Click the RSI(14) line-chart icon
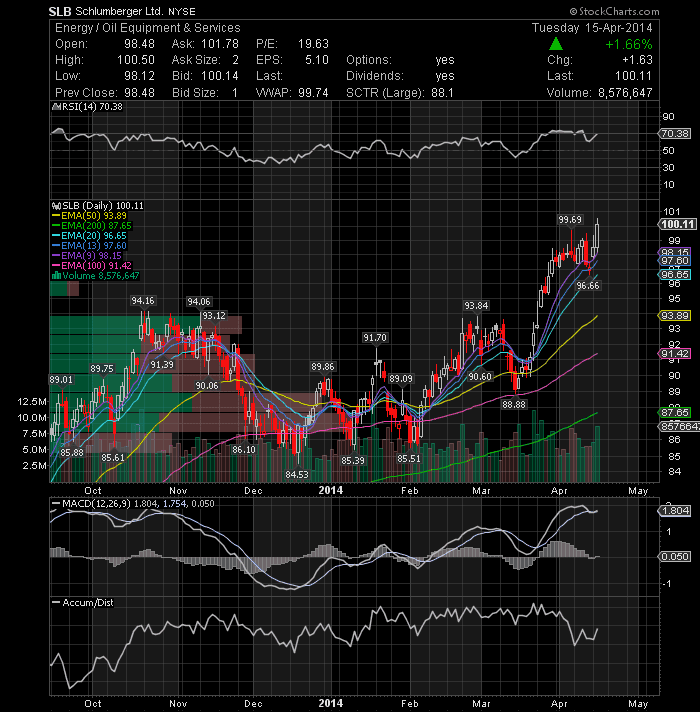Image resolution: width=700 pixels, height=712 pixels. (56, 107)
